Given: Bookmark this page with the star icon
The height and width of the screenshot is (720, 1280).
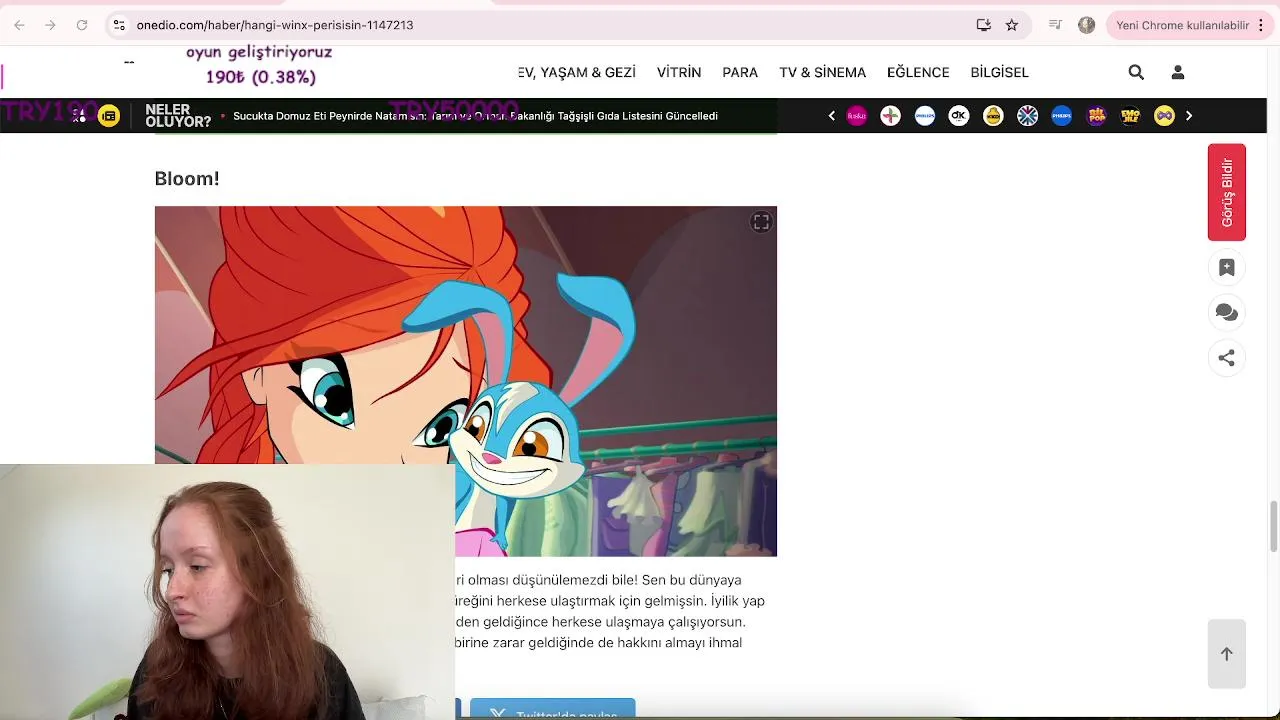Looking at the screenshot, I should point(1012,25).
